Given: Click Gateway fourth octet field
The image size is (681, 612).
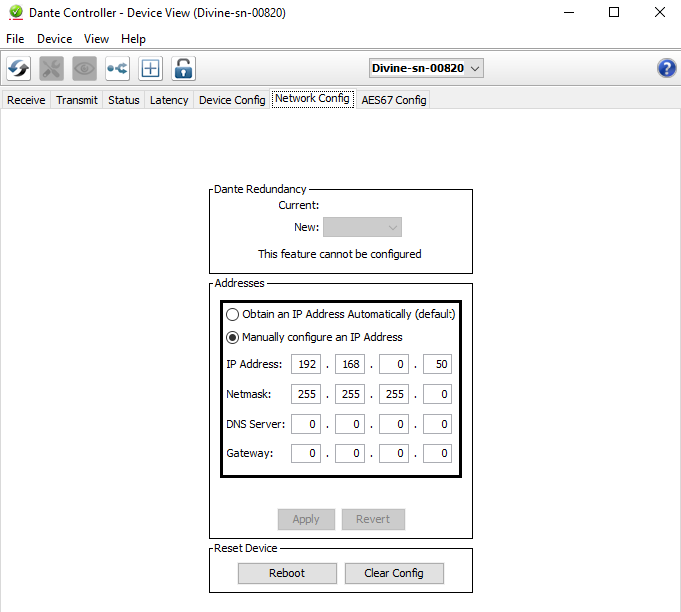Looking at the screenshot, I should (437, 453).
